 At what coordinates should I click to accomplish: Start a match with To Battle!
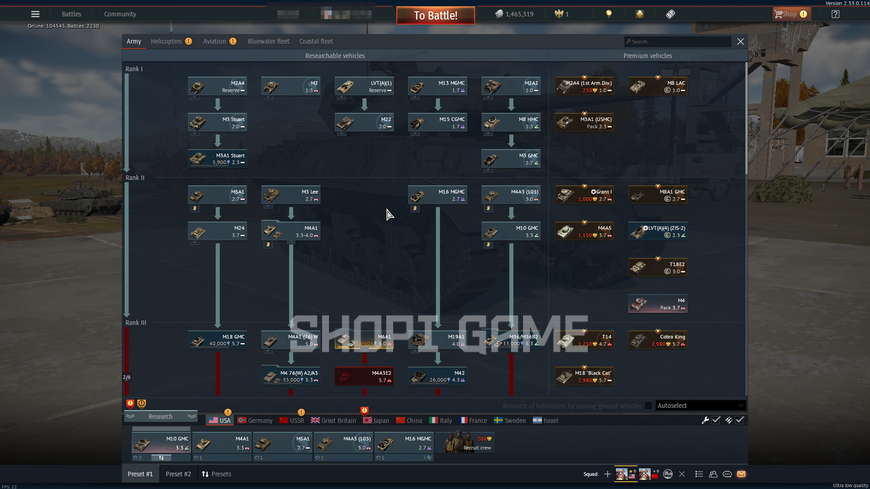436,15
